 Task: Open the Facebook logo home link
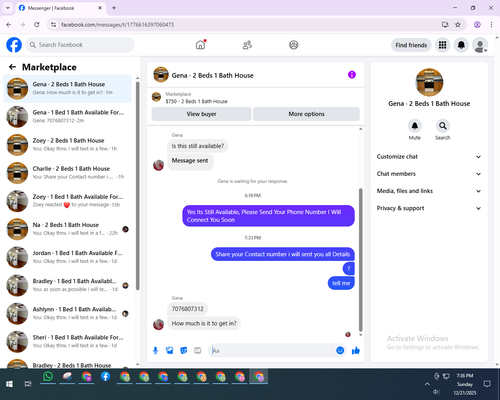pyautogui.click(x=14, y=45)
